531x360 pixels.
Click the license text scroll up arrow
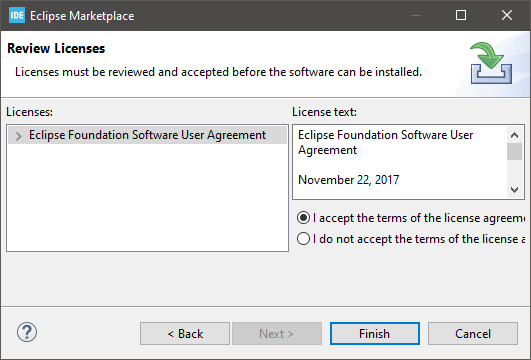tap(514, 135)
